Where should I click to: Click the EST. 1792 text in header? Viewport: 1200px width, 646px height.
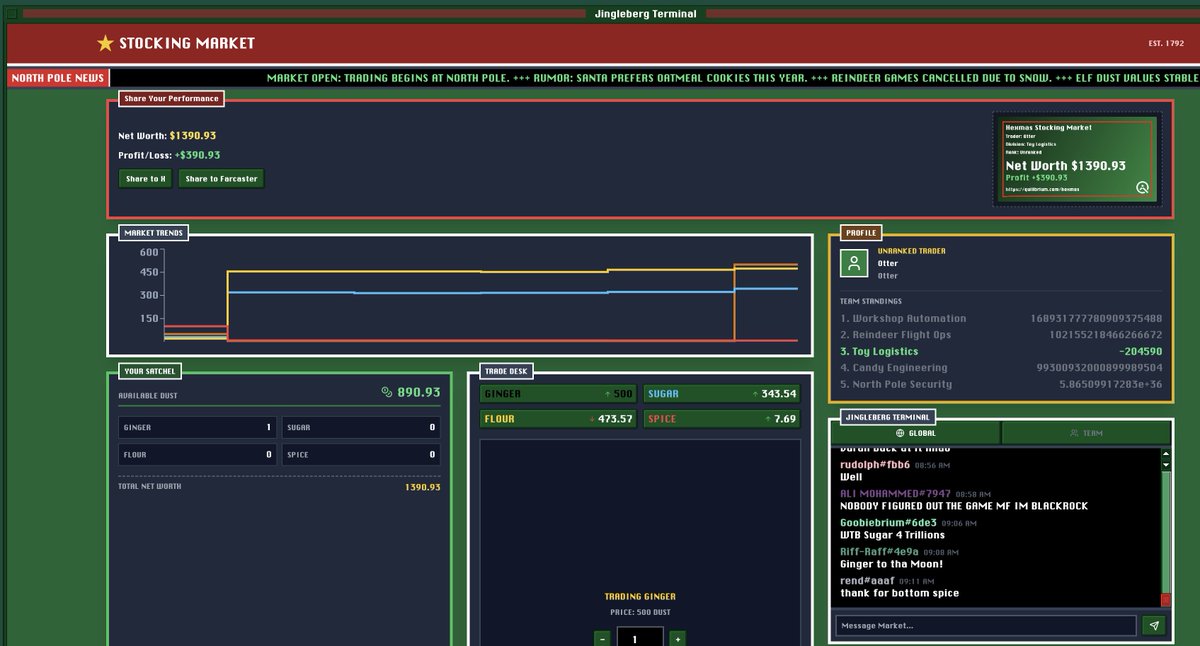pos(1167,43)
